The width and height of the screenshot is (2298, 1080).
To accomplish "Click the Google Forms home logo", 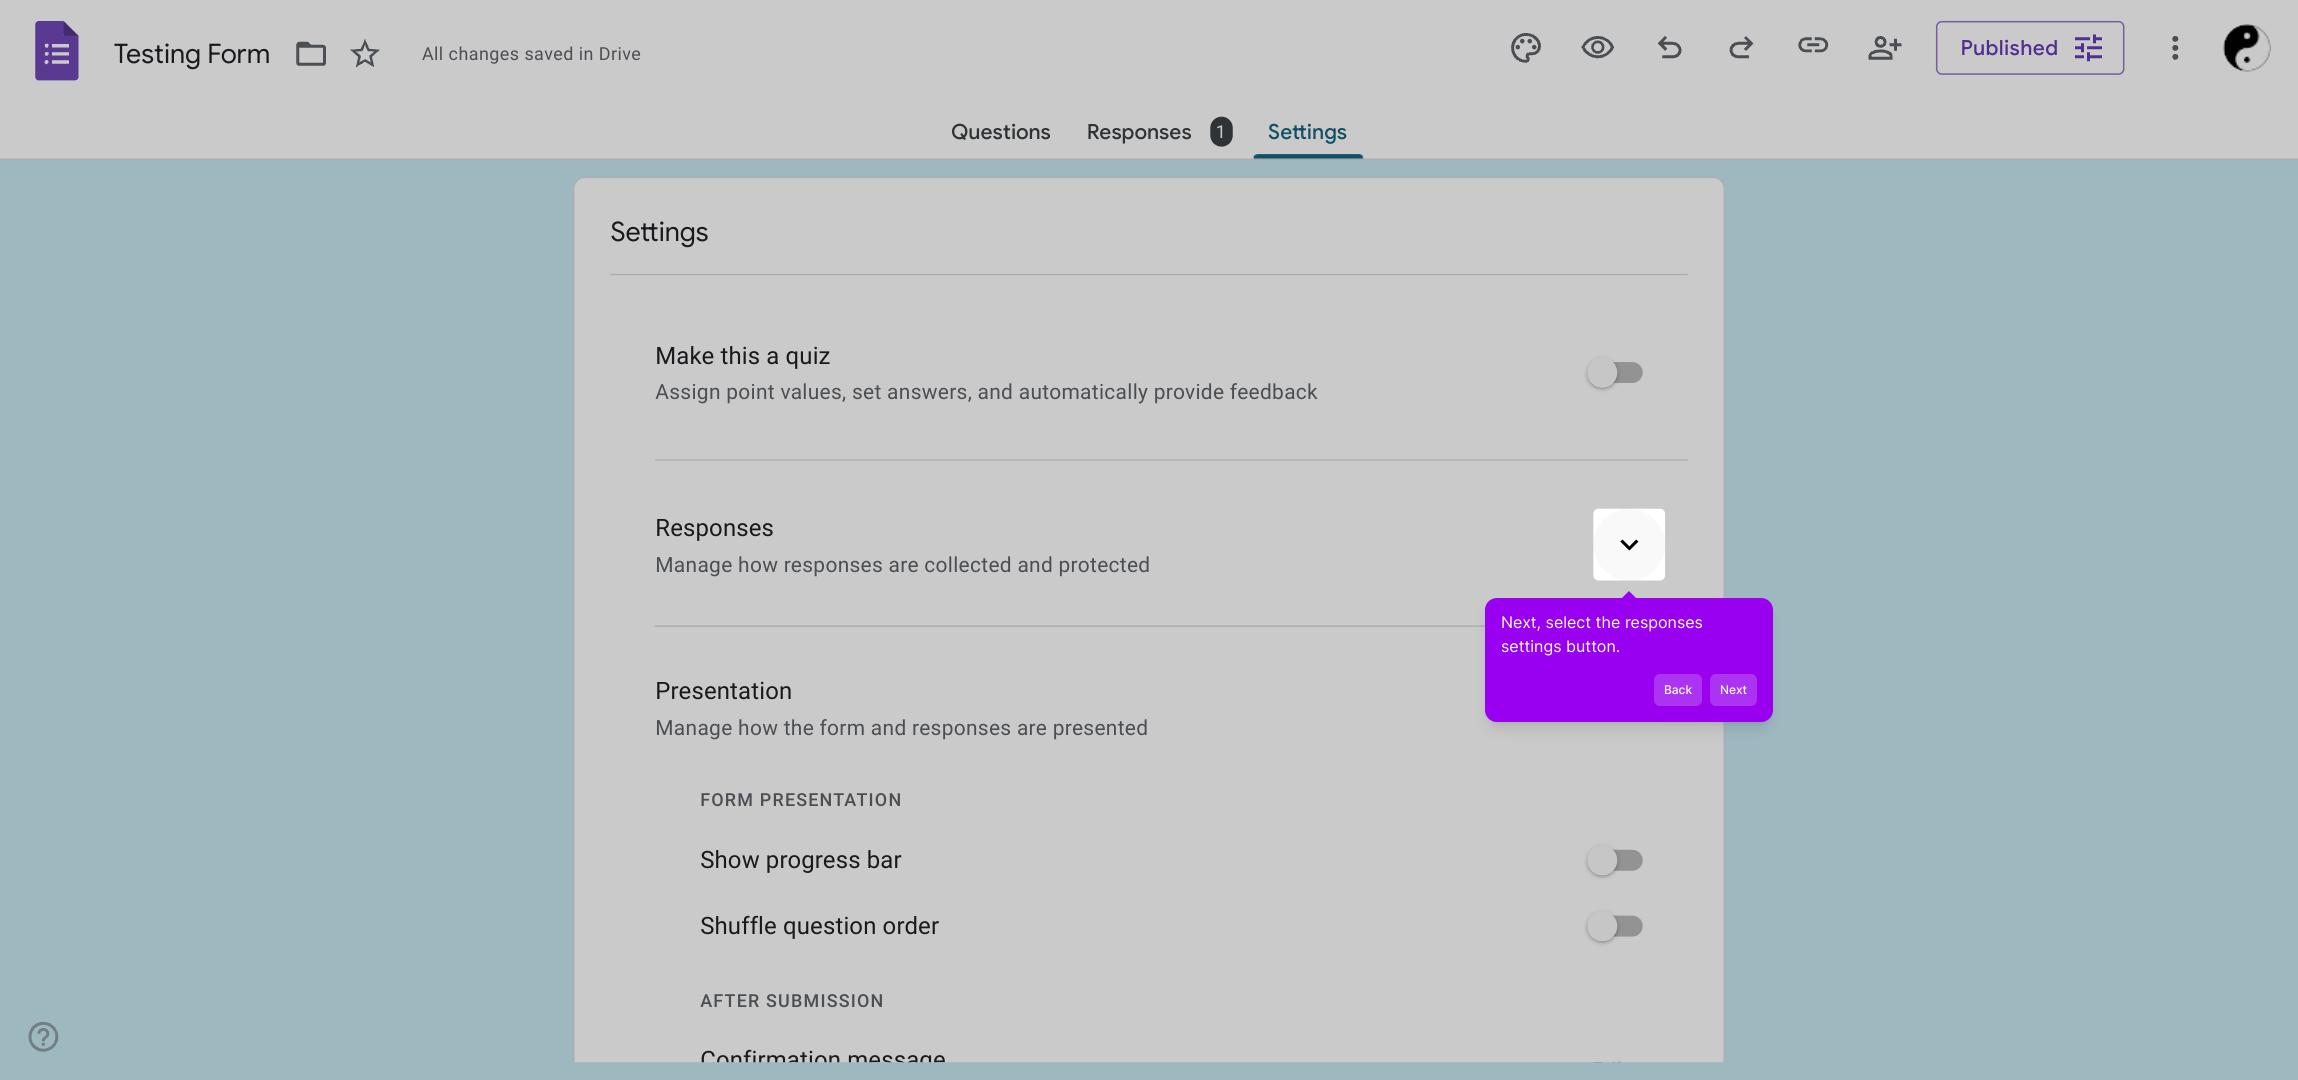I will 57,52.
